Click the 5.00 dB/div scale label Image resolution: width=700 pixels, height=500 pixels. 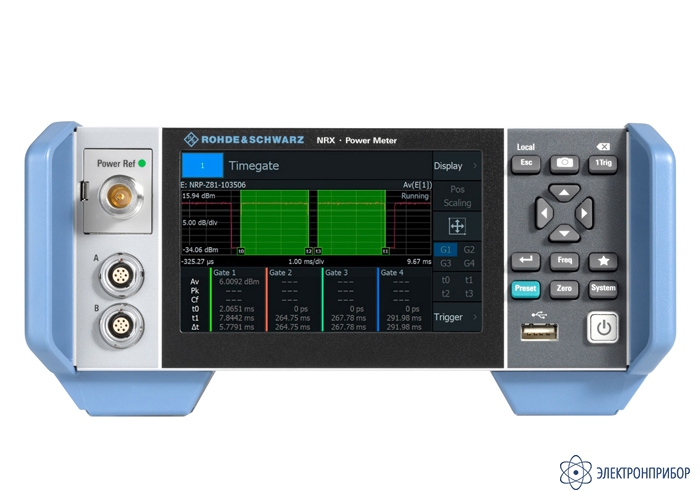coord(200,222)
